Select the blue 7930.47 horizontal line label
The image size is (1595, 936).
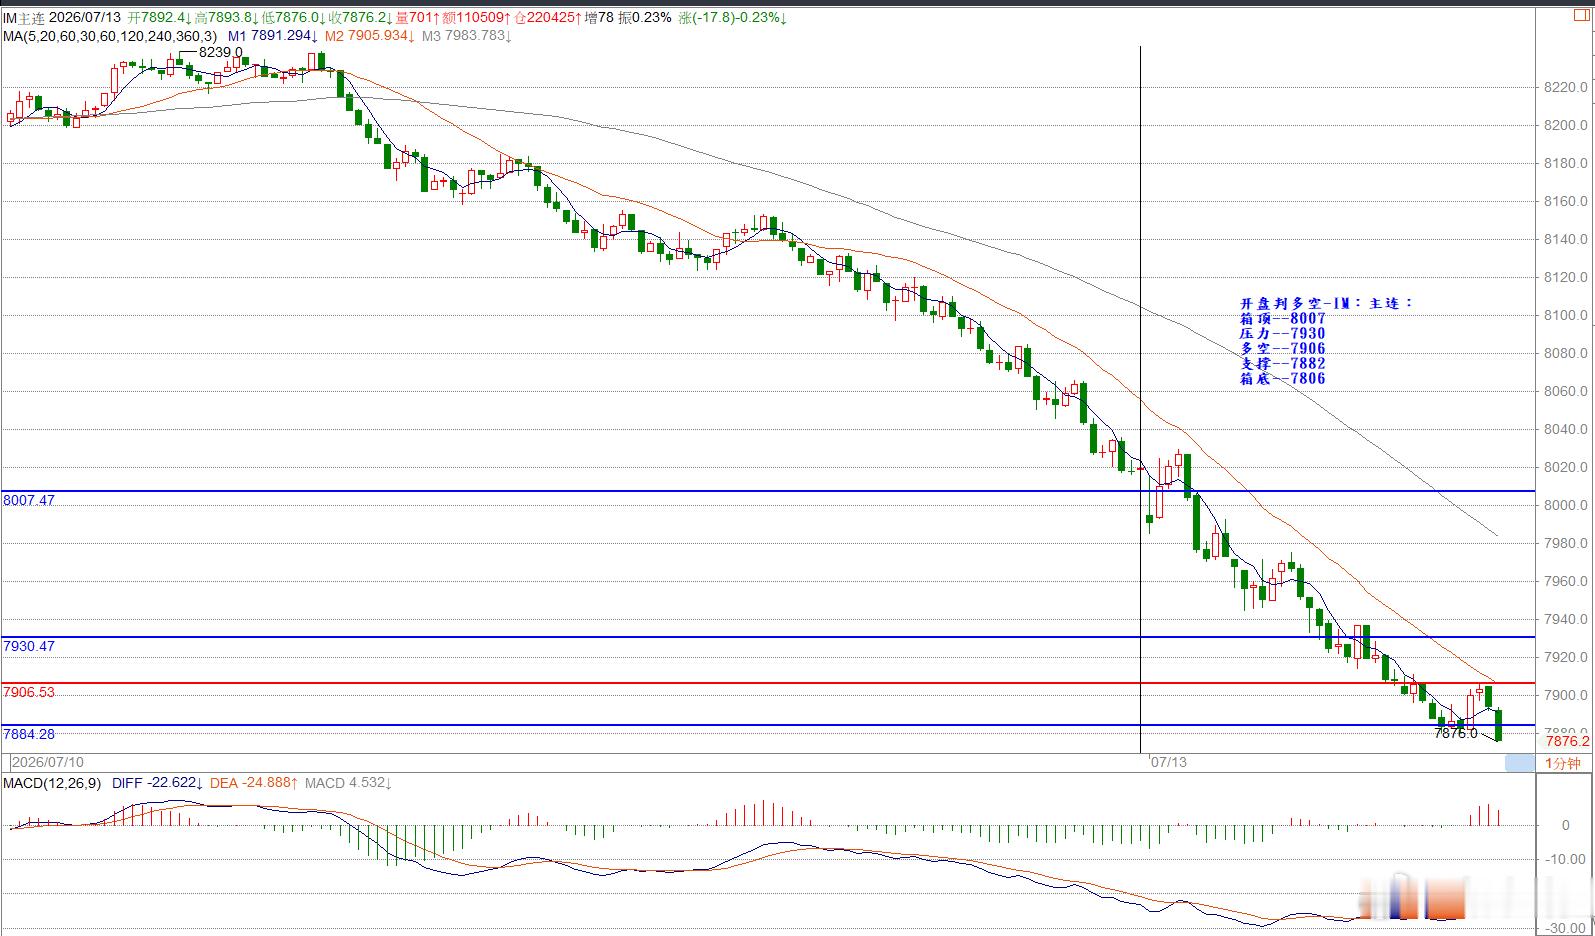pyautogui.click(x=29, y=646)
